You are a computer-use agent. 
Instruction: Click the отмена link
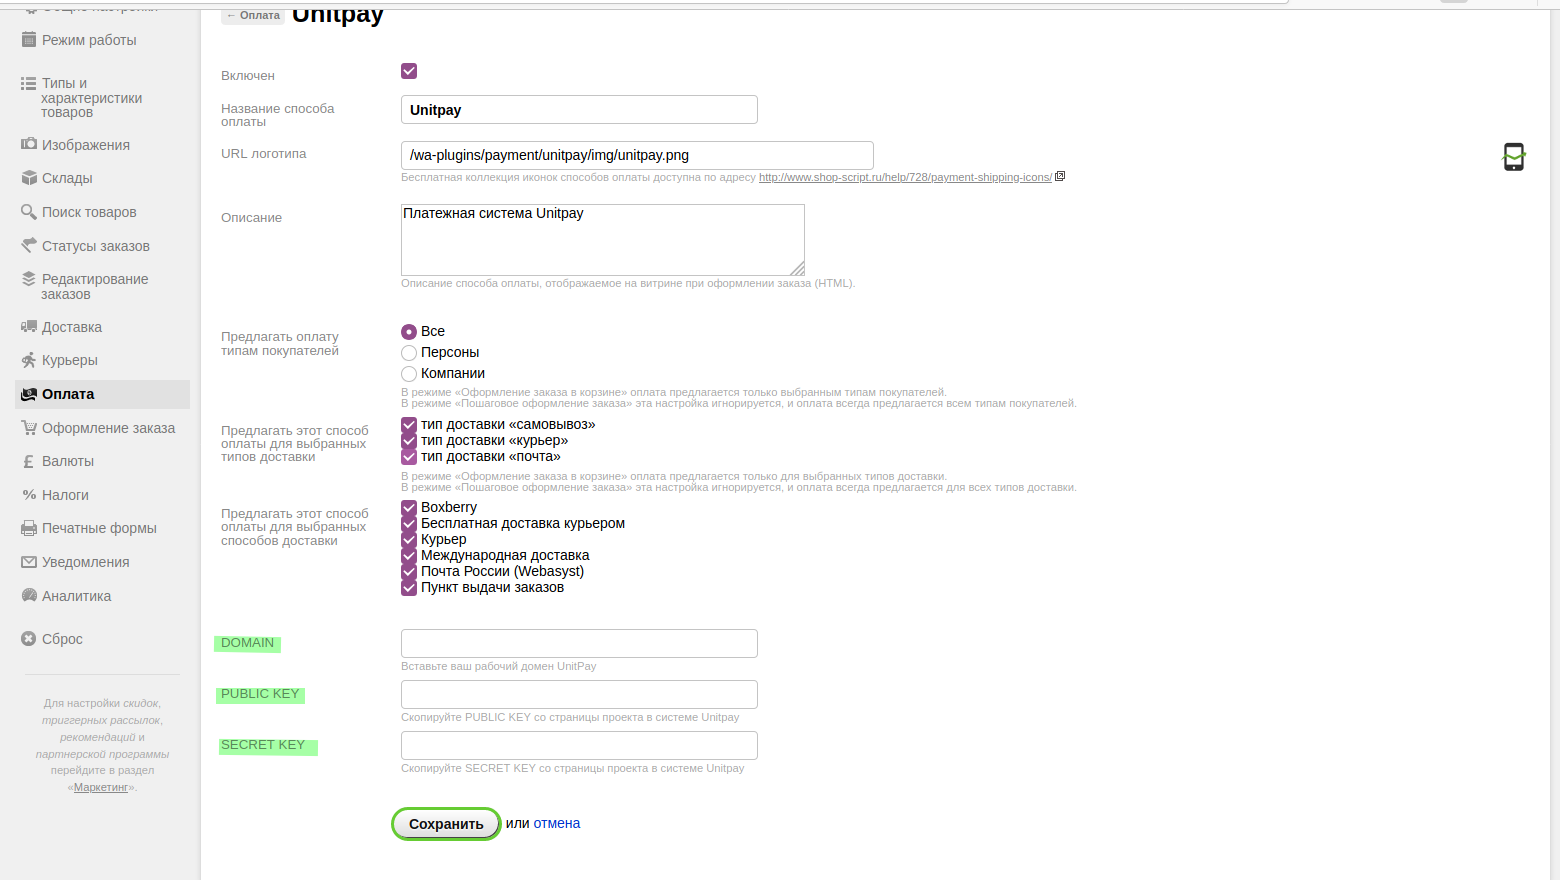click(557, 824)
